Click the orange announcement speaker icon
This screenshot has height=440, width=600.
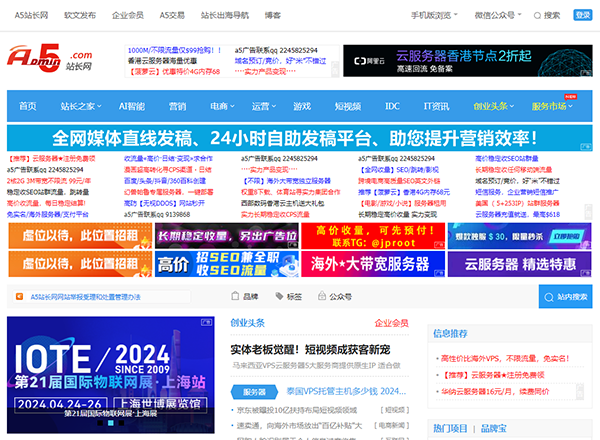[20, 297]
